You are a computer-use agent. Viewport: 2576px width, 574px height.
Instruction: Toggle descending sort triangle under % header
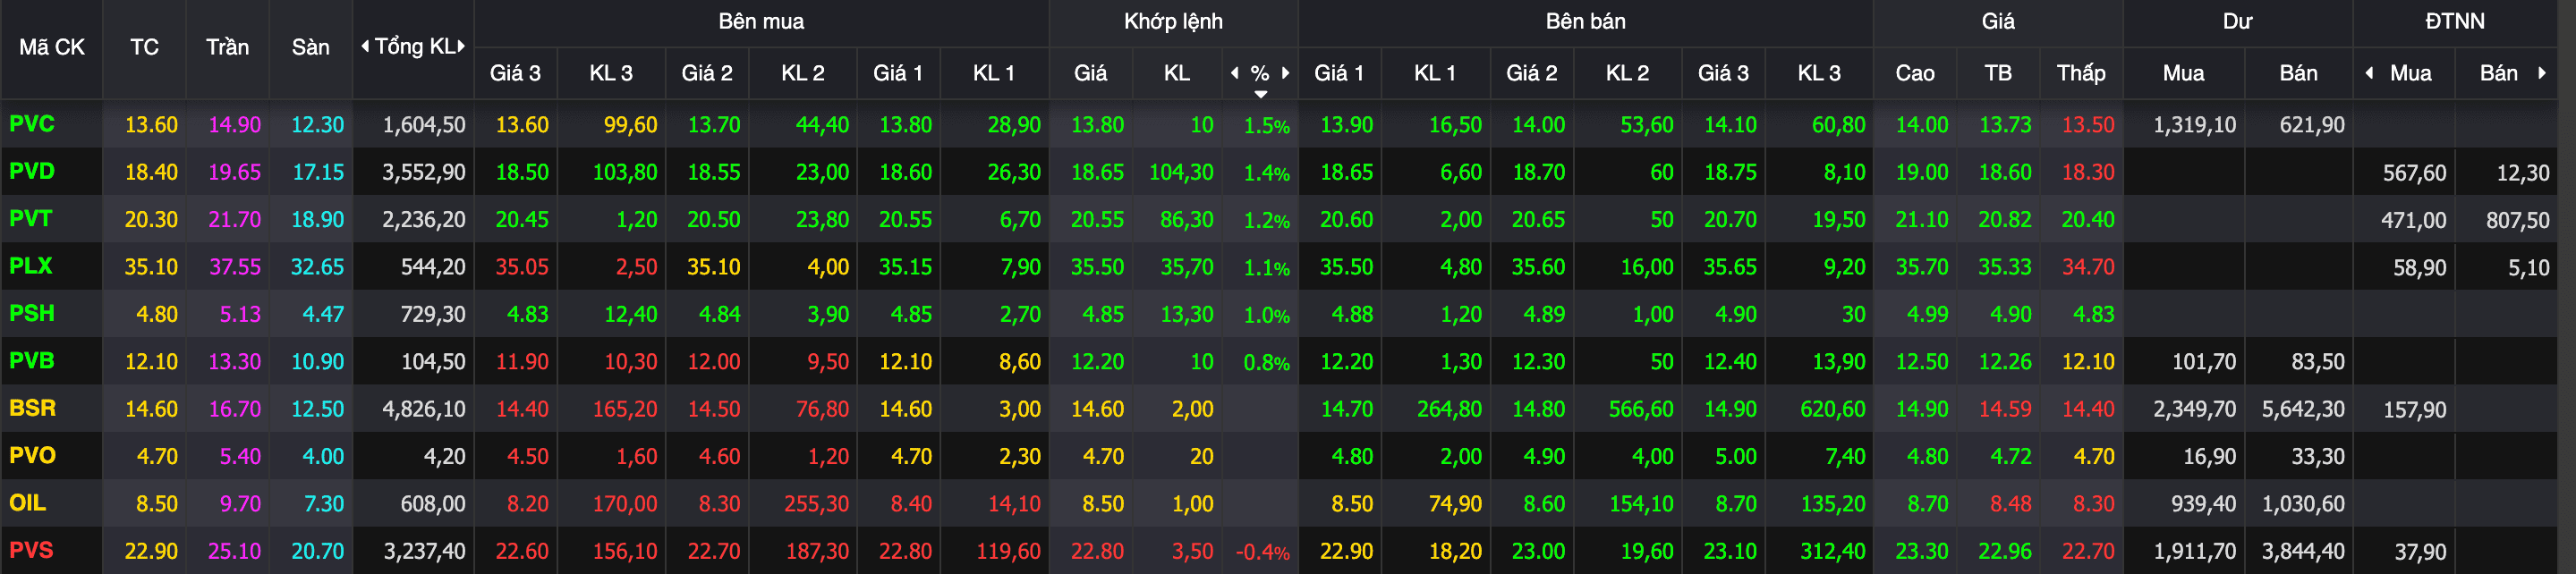click(1261, 94)
